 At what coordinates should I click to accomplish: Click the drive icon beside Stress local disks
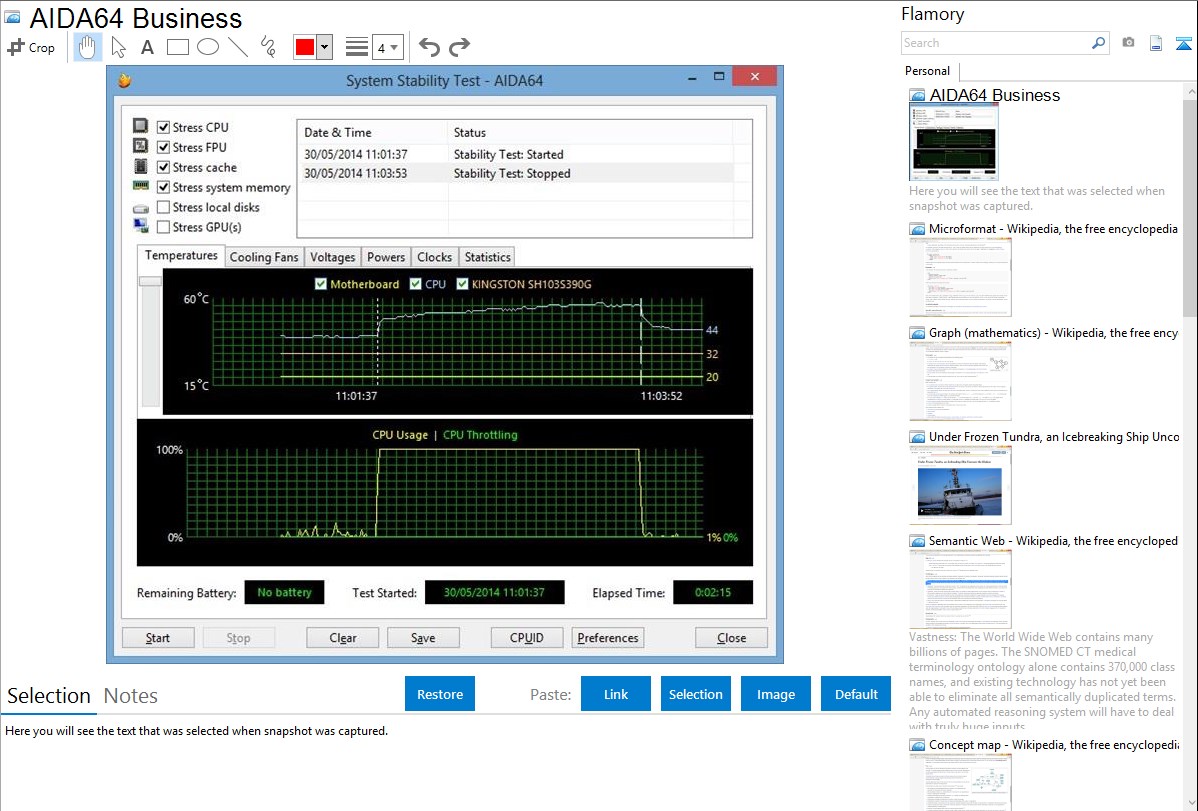[x=141, y=208]
